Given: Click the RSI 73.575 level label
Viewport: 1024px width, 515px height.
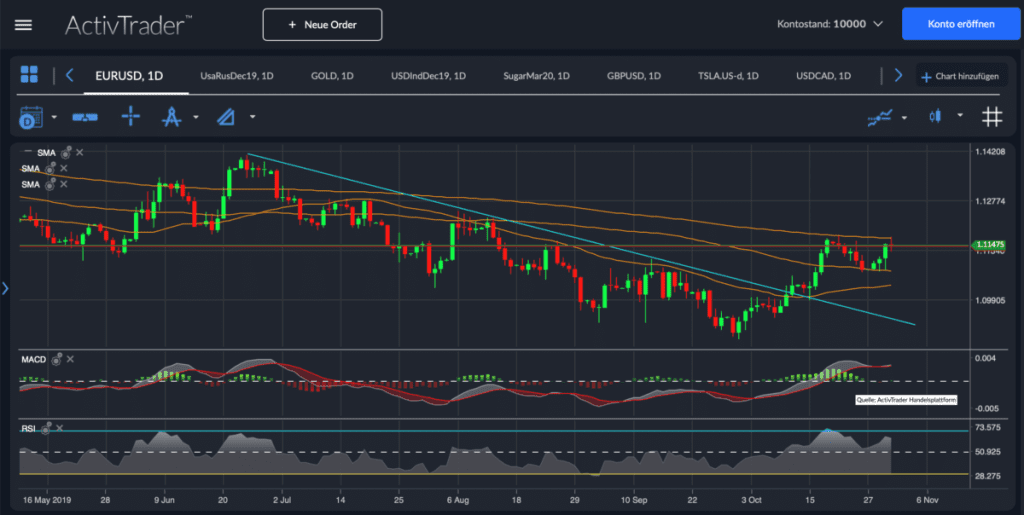Looking at the screenshot, I should tap(987, 428).
